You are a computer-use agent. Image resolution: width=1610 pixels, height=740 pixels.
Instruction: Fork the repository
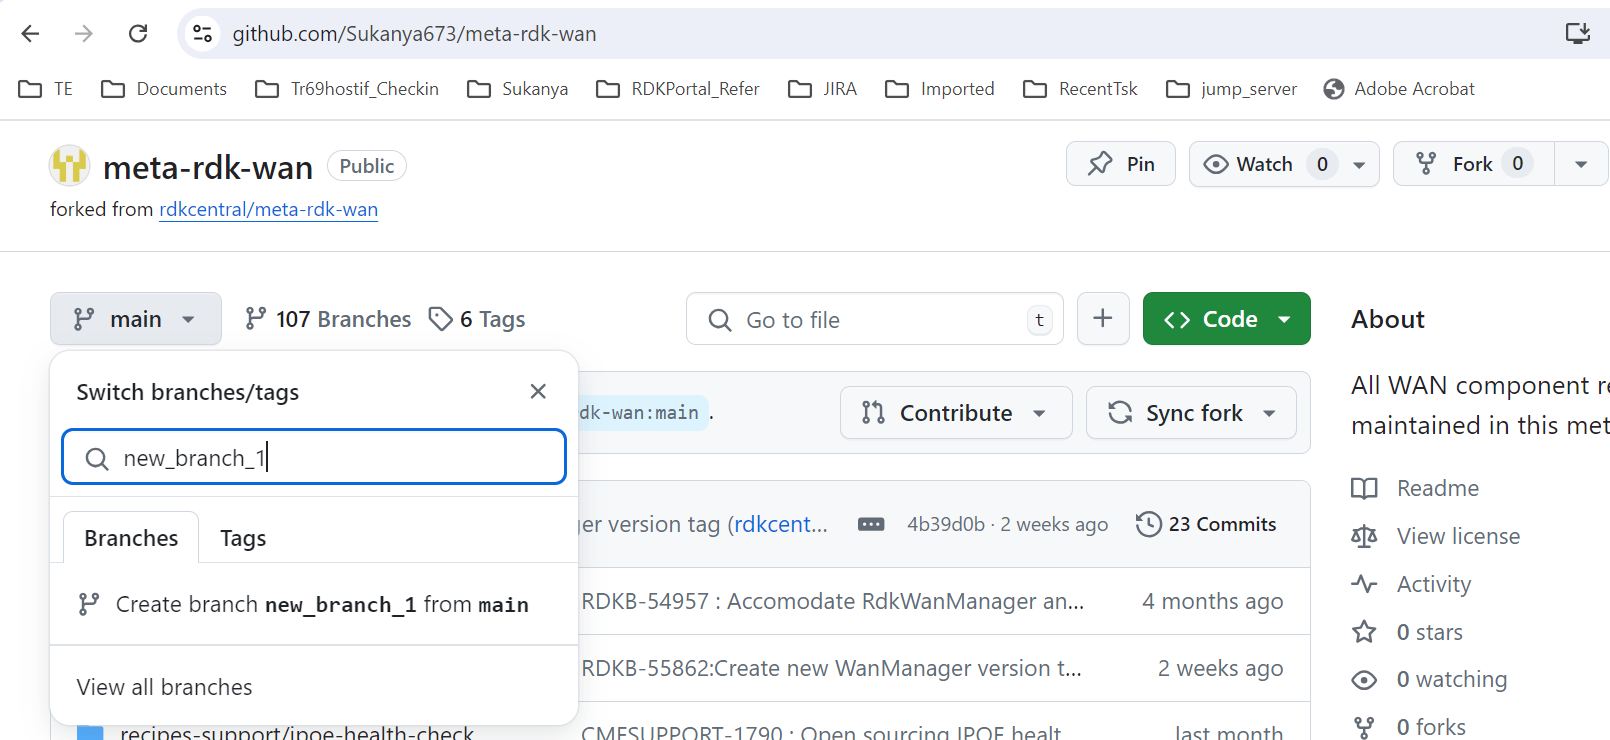click(x=1474, y=164)
